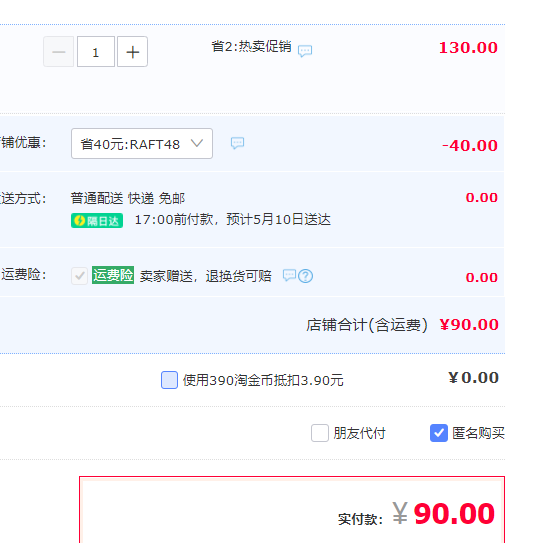Click the green 运费险 label badge
Screen dimensions: 537x543
click(x=113, y=275)
